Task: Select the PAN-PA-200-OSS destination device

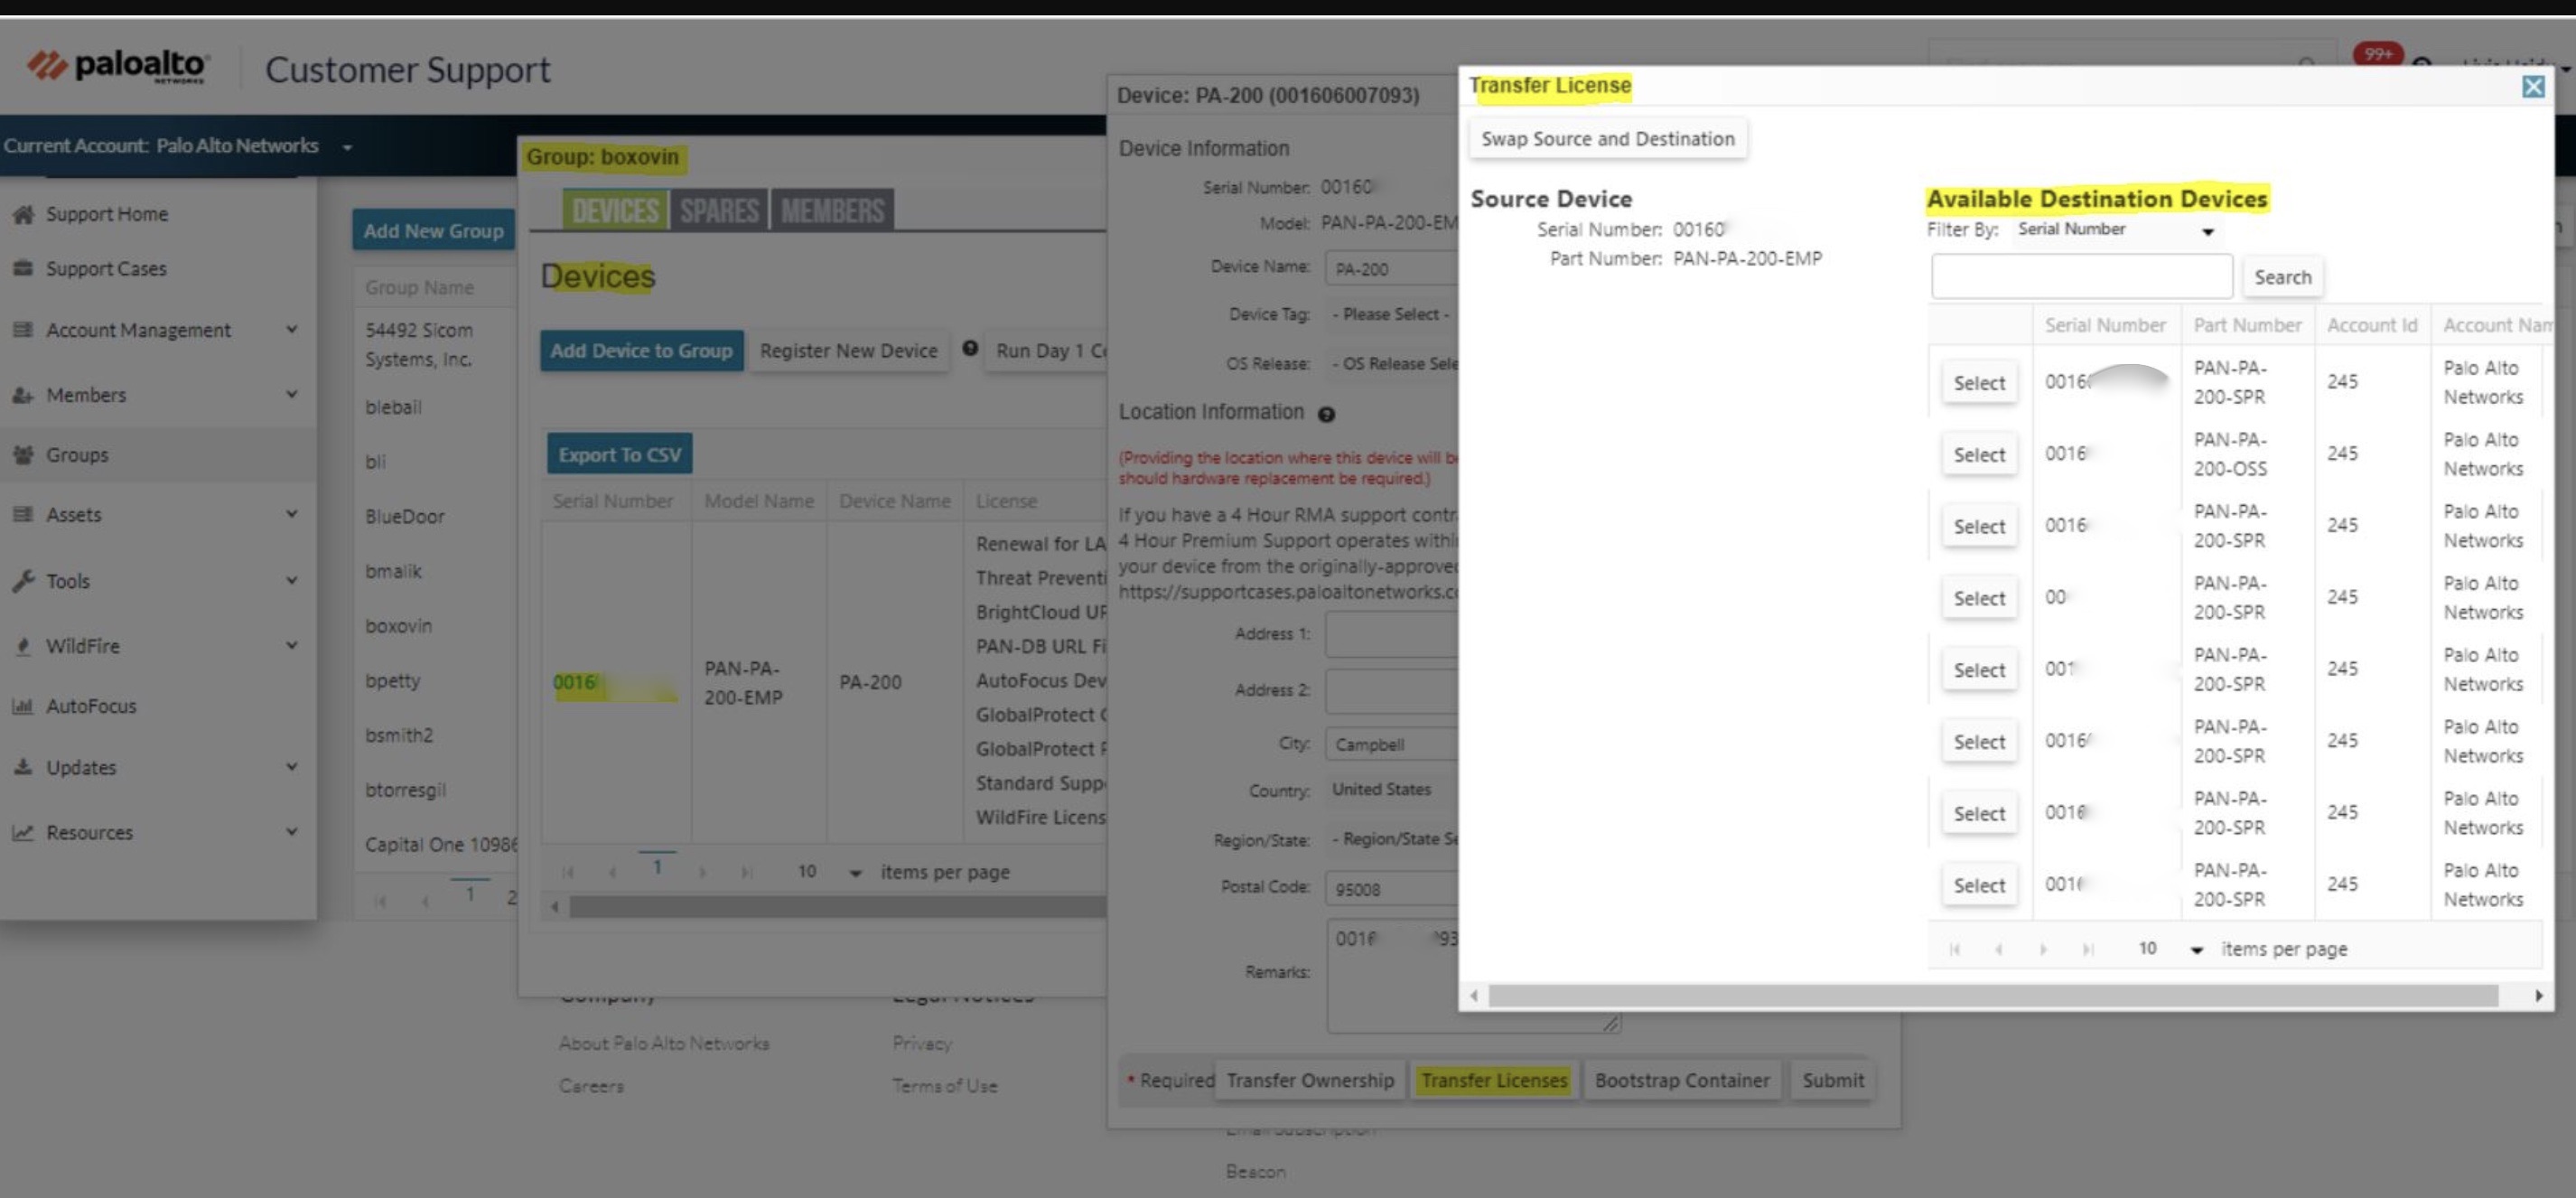Action: [x=1978, y=455]
